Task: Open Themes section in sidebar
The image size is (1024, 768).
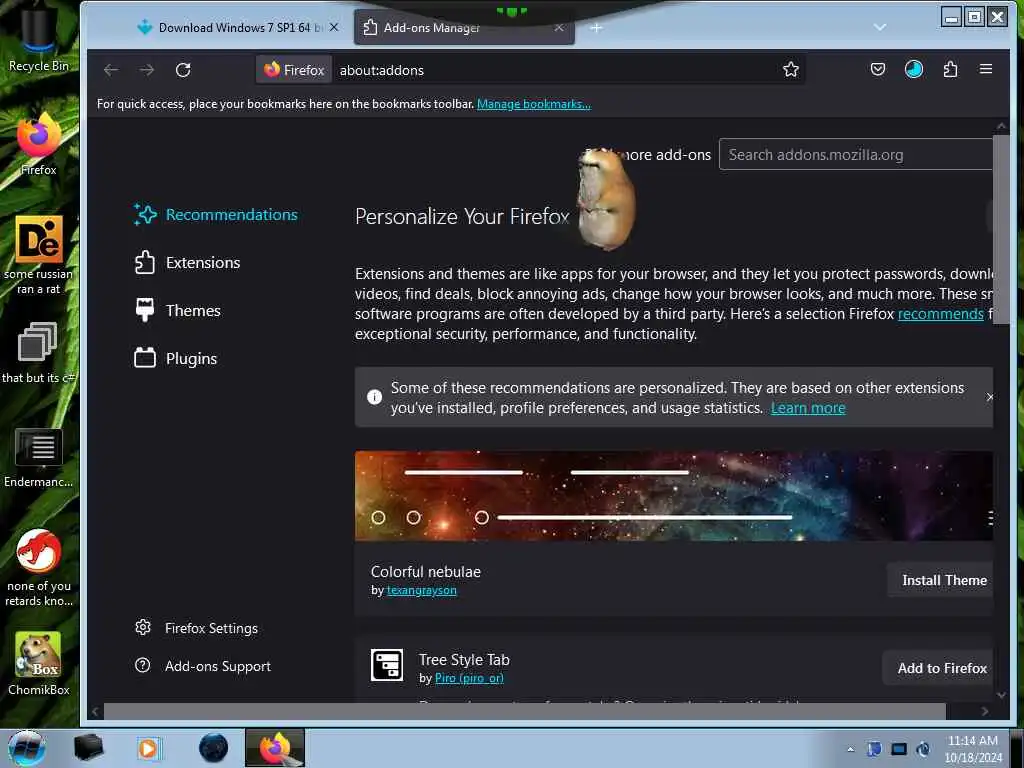Action: 178,310
